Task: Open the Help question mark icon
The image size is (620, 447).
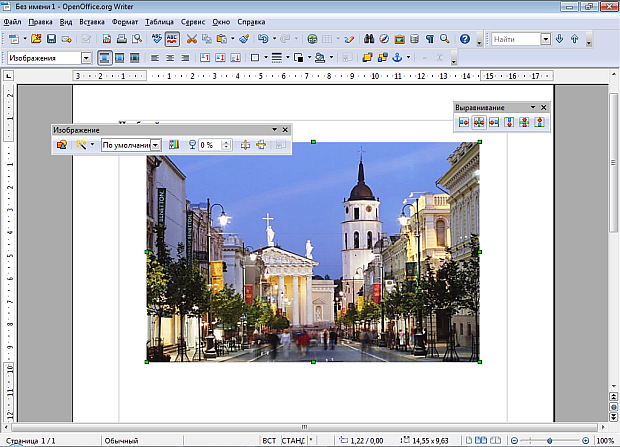Action: click(465, 39)
